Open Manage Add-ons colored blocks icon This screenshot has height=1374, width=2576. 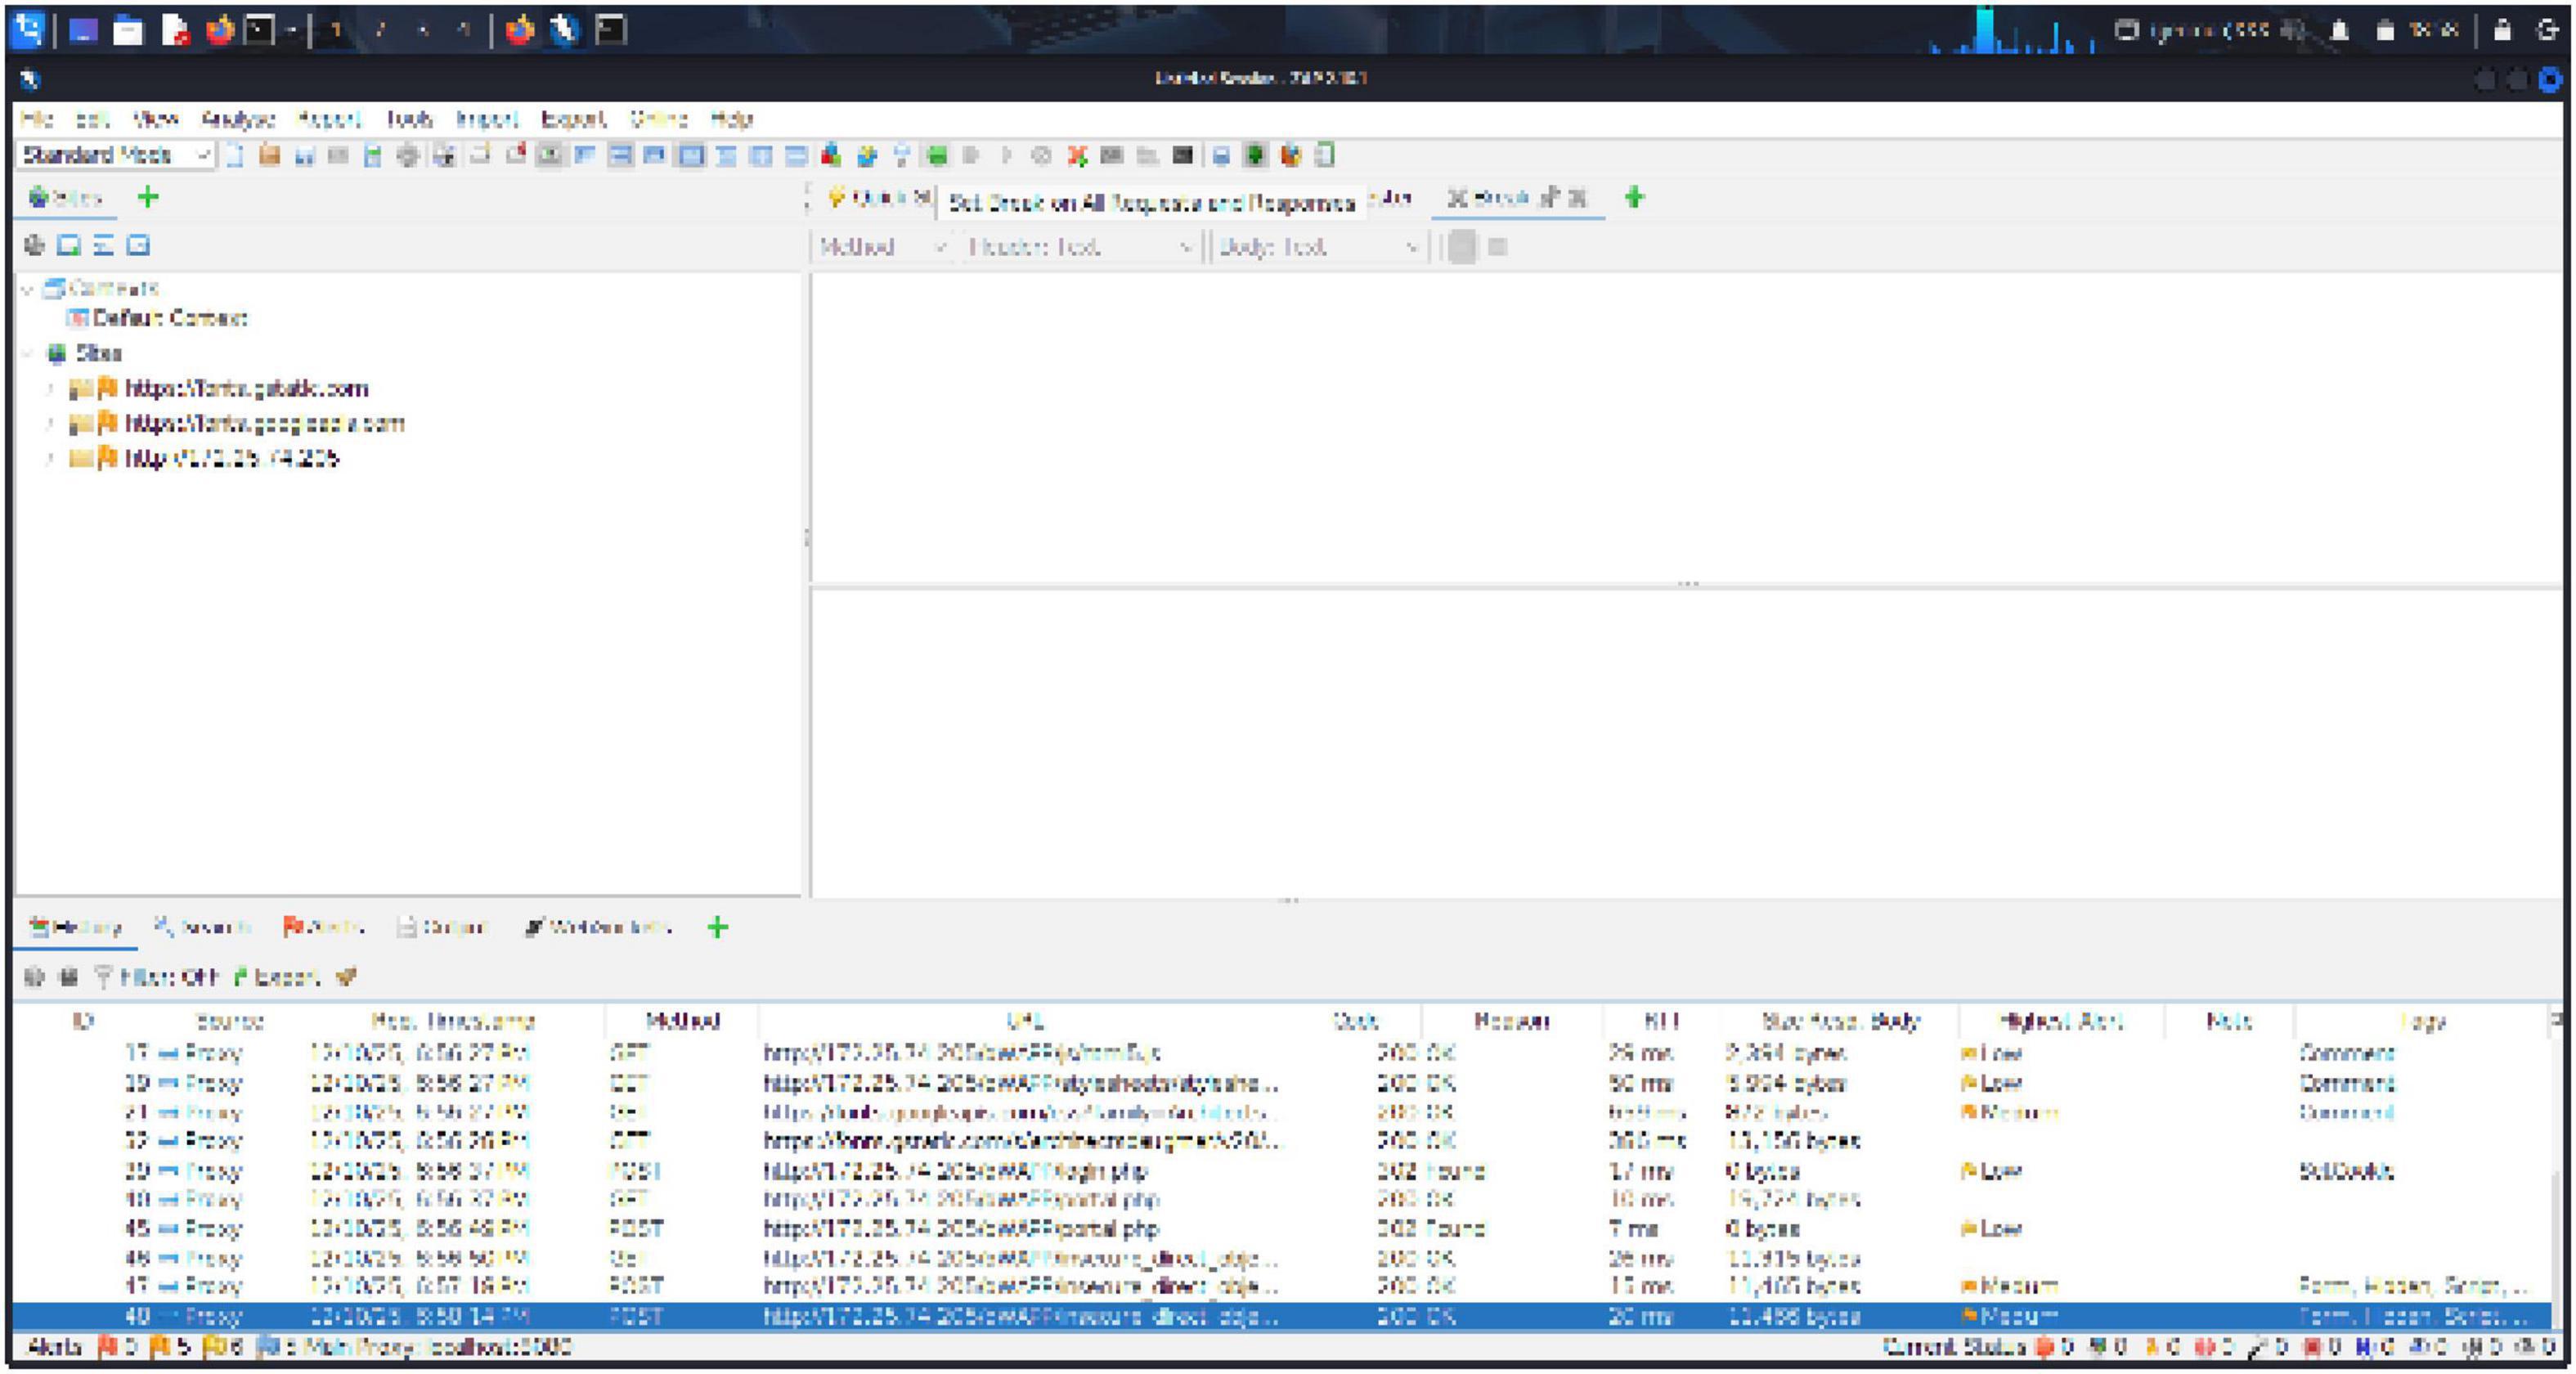click(831, 155)
